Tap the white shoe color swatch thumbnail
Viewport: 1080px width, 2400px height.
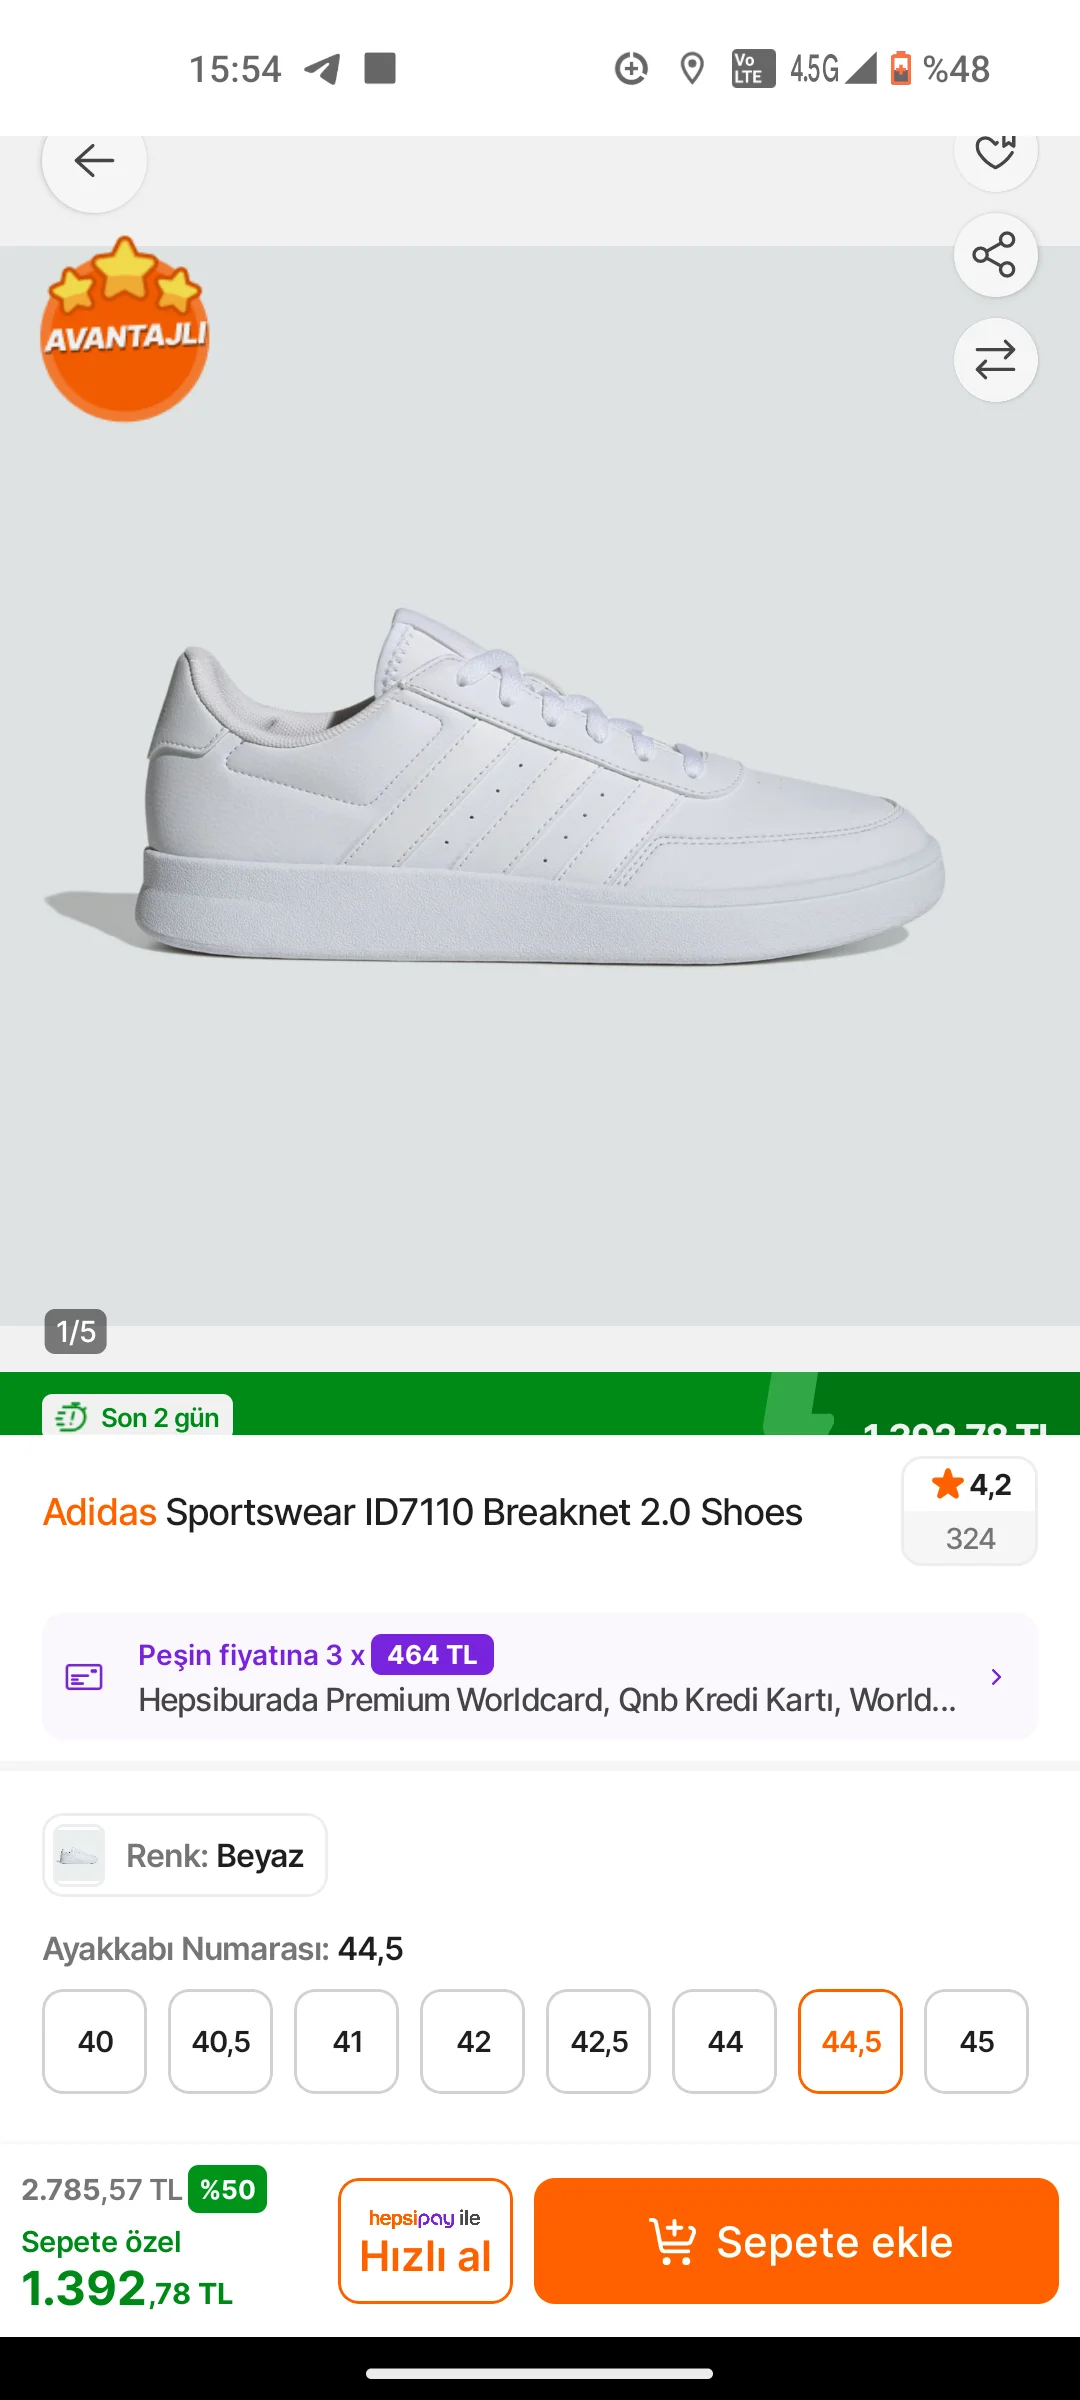click(x=79, y=1855)
